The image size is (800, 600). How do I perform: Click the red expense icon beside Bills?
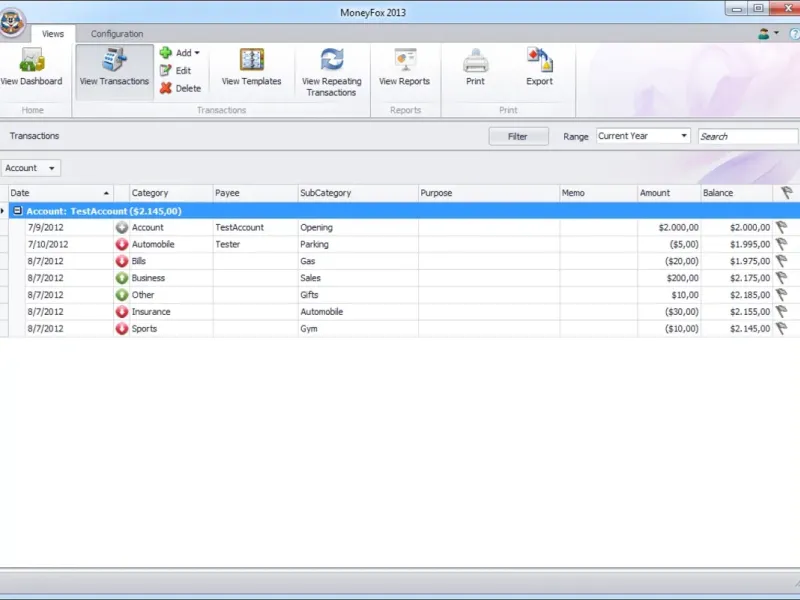point(121,261)
